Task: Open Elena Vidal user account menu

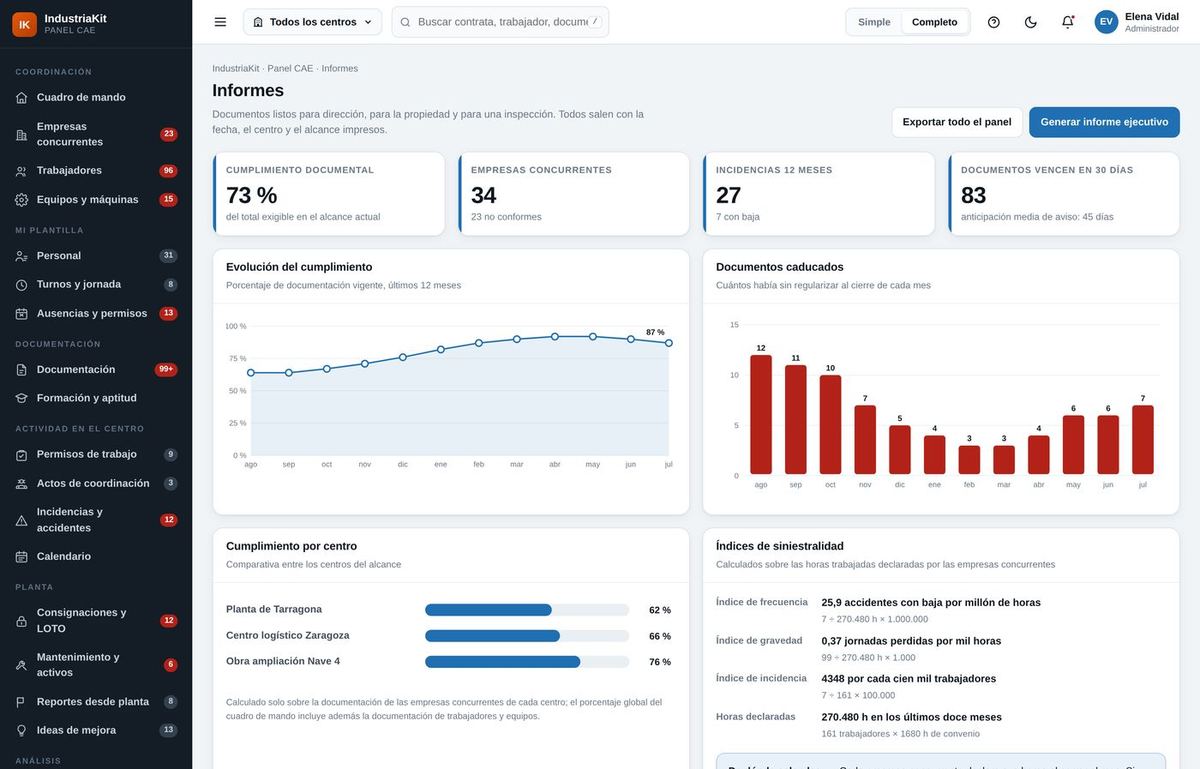Action: pyautogui.click(x=1137, y=22)
